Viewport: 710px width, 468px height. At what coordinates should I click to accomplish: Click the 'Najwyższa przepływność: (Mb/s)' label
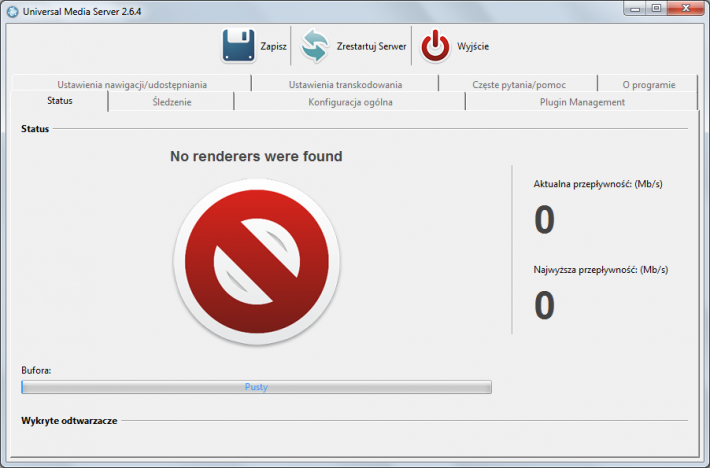click(600, 270)
